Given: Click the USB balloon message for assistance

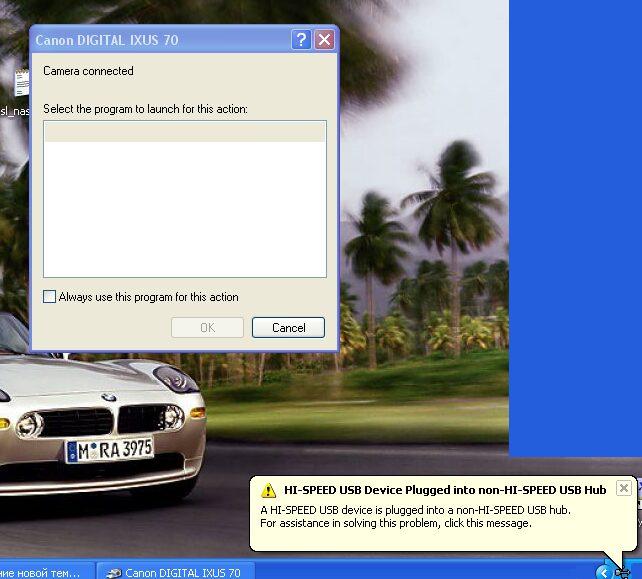Looking at the screenshot, I should tap(416, 516).
